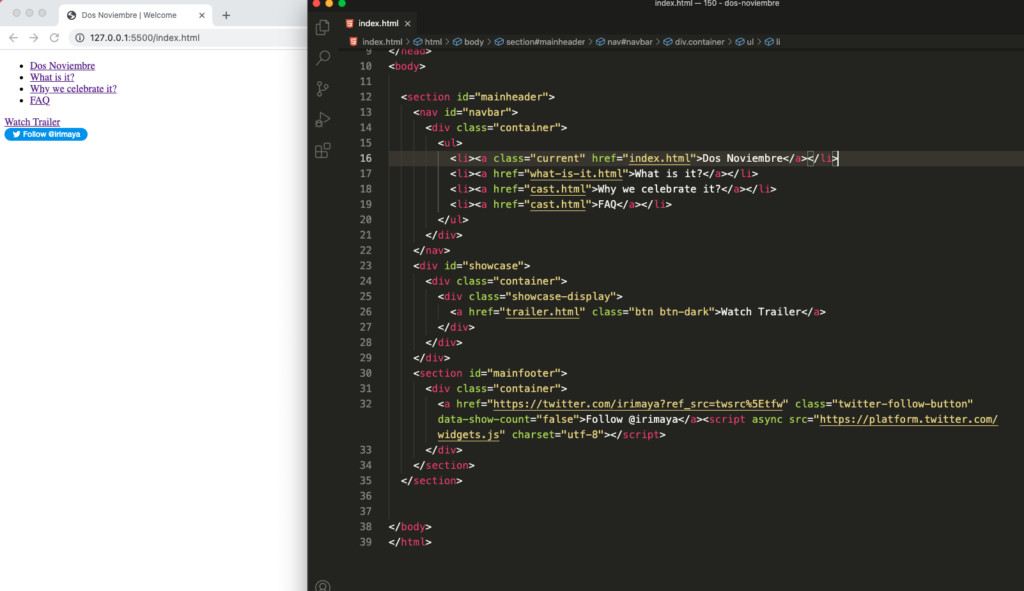Viewport: 1024px width, 591px height.
Task: Click the widgets.js text in code
Action: tap(468, 435)
